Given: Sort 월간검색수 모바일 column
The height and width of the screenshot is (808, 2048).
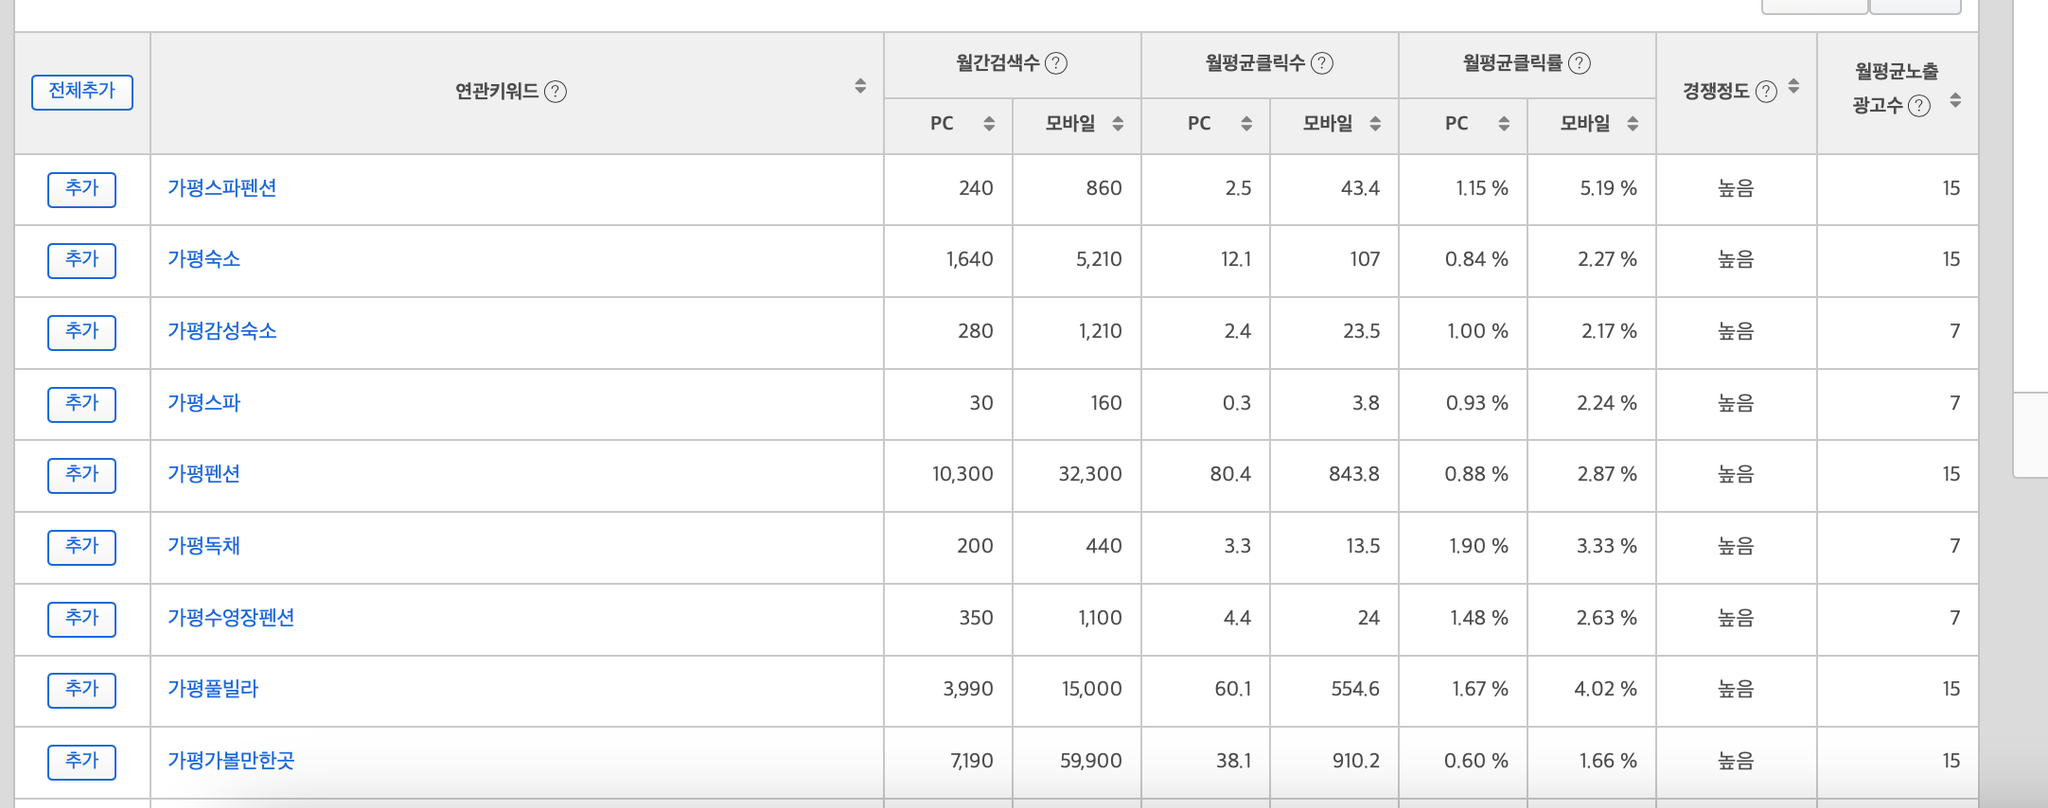Looking at the screenshot, I should coord(1118,124).
